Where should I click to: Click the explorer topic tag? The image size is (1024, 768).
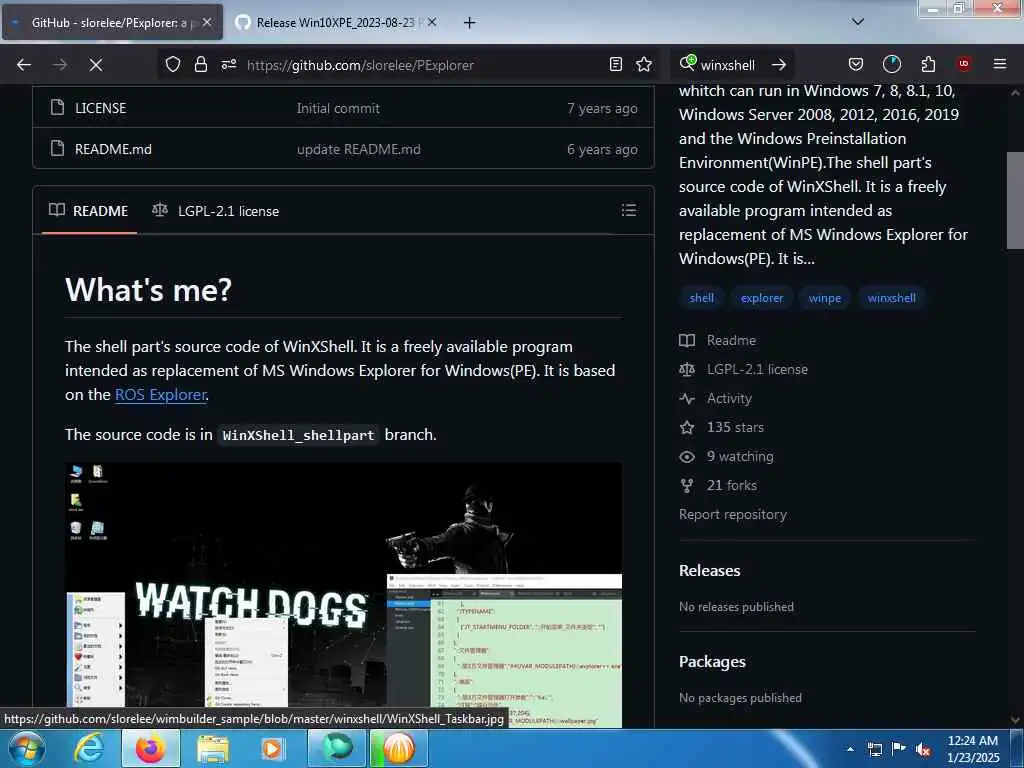pyautogui.click(x=761, y=298)
